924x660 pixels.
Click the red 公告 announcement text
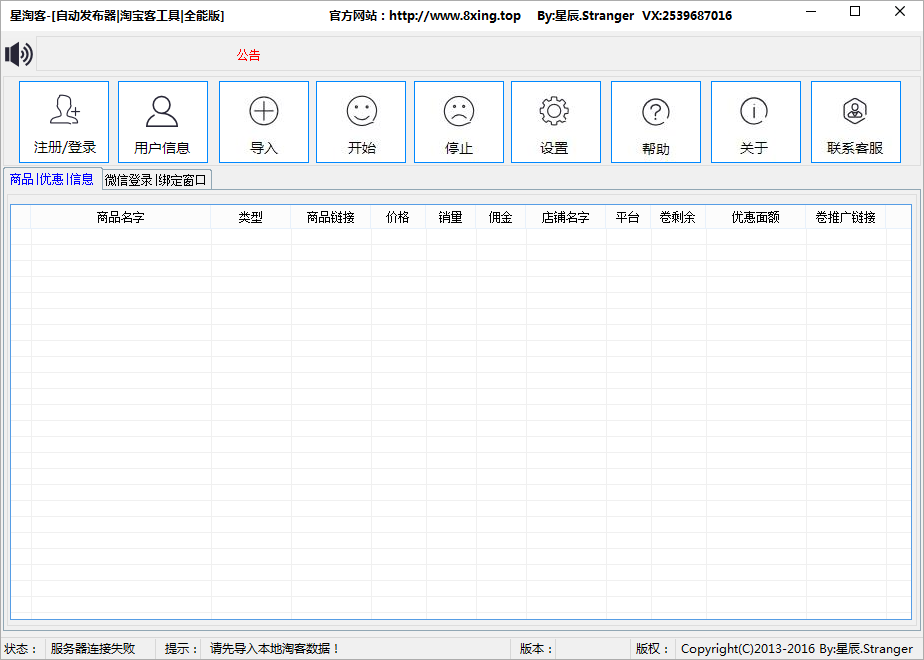249,55
